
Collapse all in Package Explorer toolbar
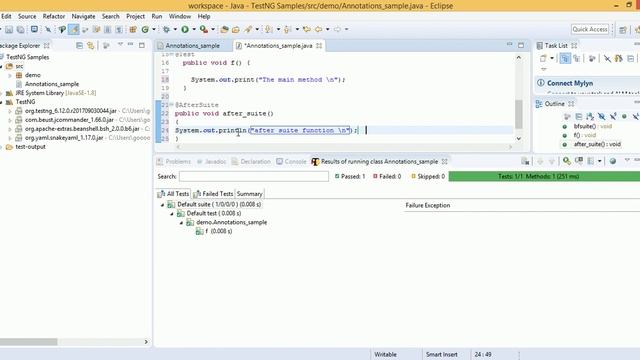coord(80,46)
